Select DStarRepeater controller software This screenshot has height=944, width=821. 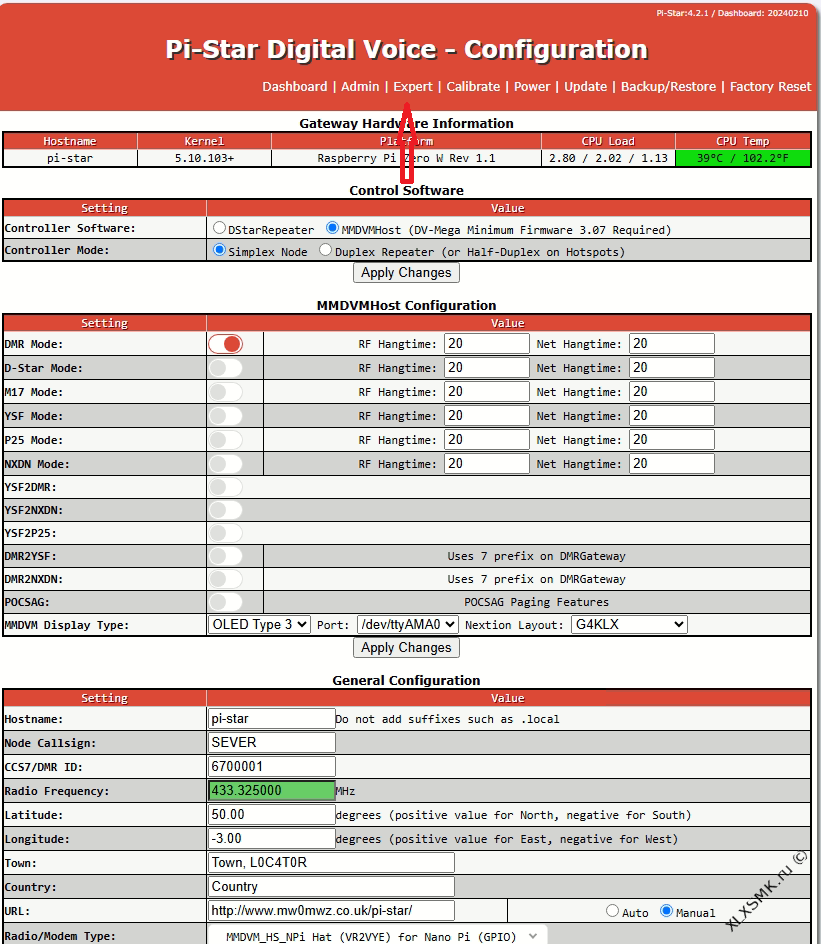point(219,228)
